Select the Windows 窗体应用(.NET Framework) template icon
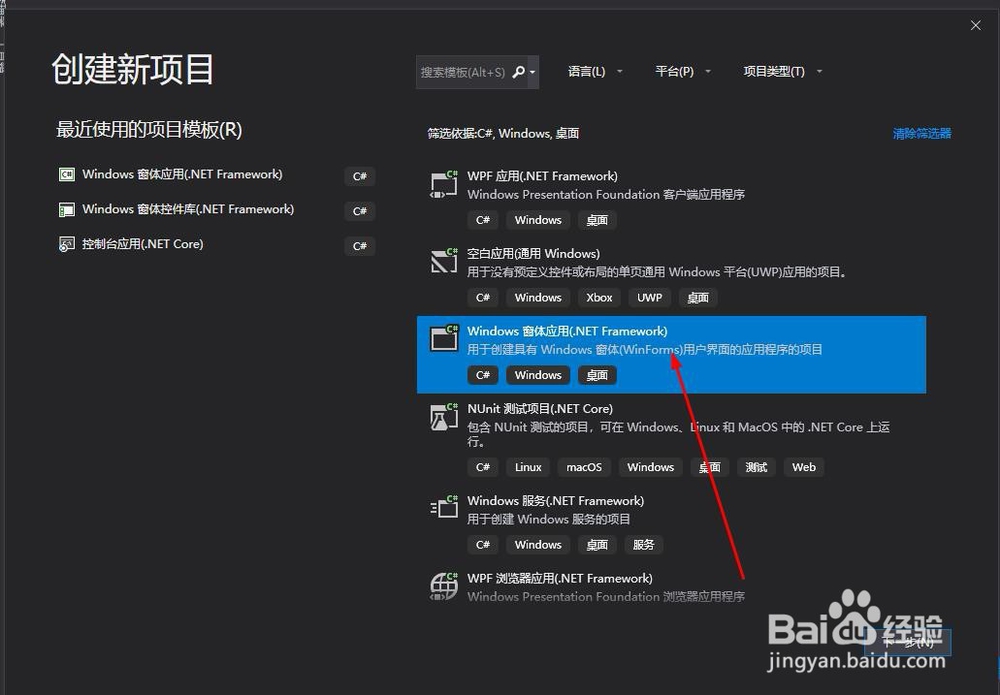 pyautogui.click(x=442, y=338)
